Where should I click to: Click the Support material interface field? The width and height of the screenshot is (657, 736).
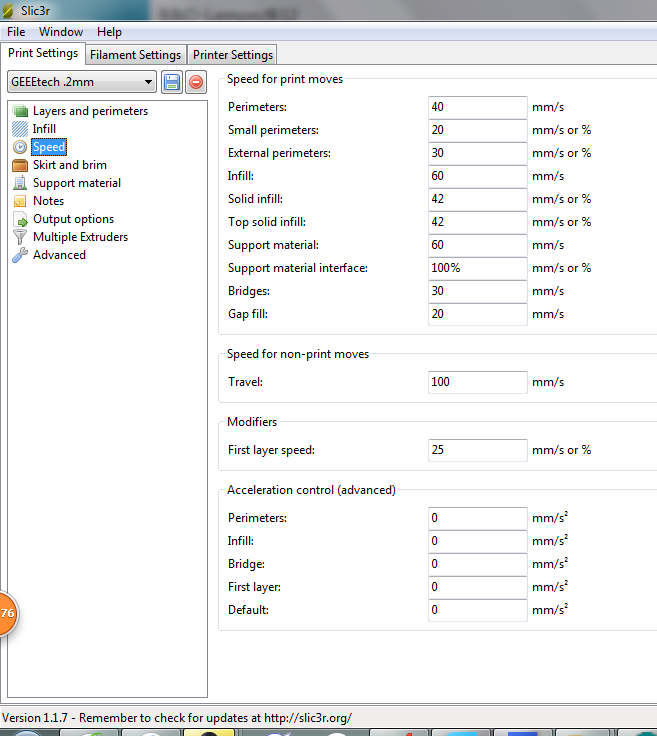pyautogui.click(x=478, y=268)
